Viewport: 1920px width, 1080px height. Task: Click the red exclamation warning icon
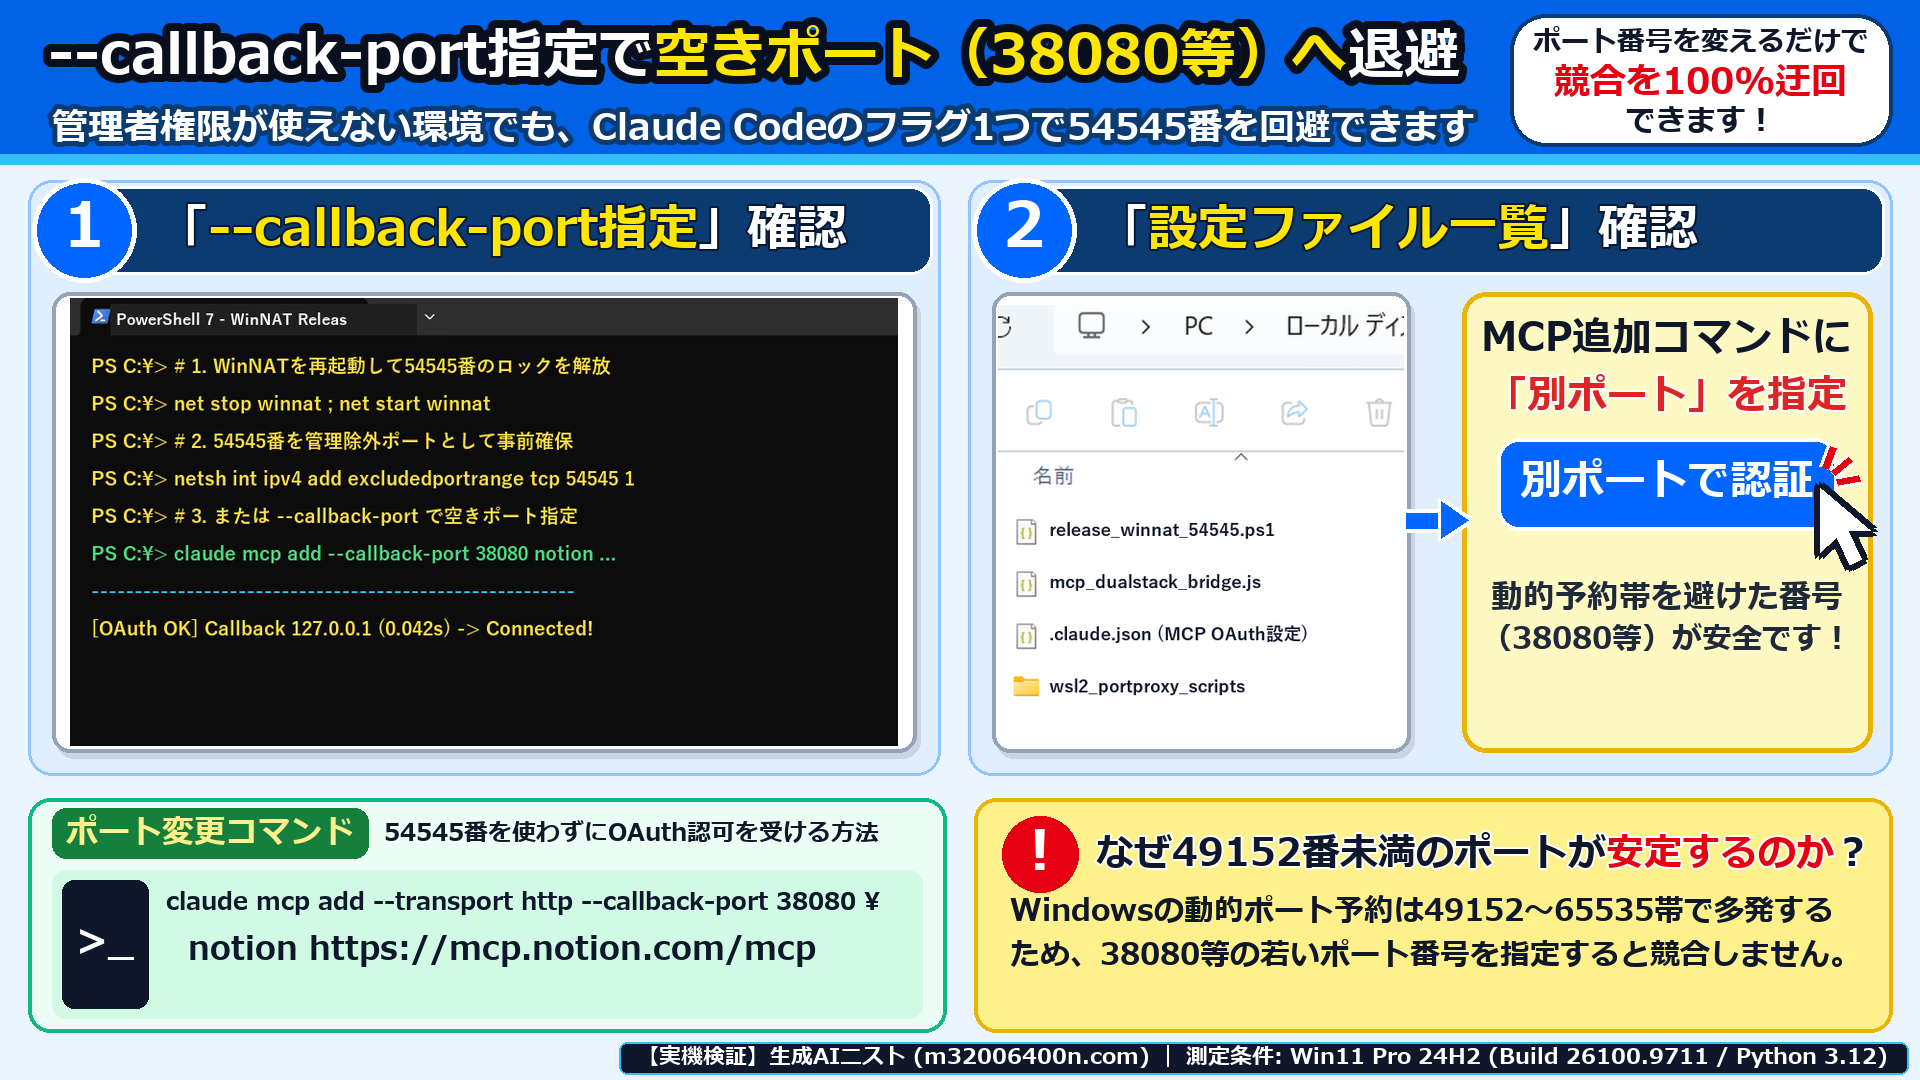click(1040, 853)
